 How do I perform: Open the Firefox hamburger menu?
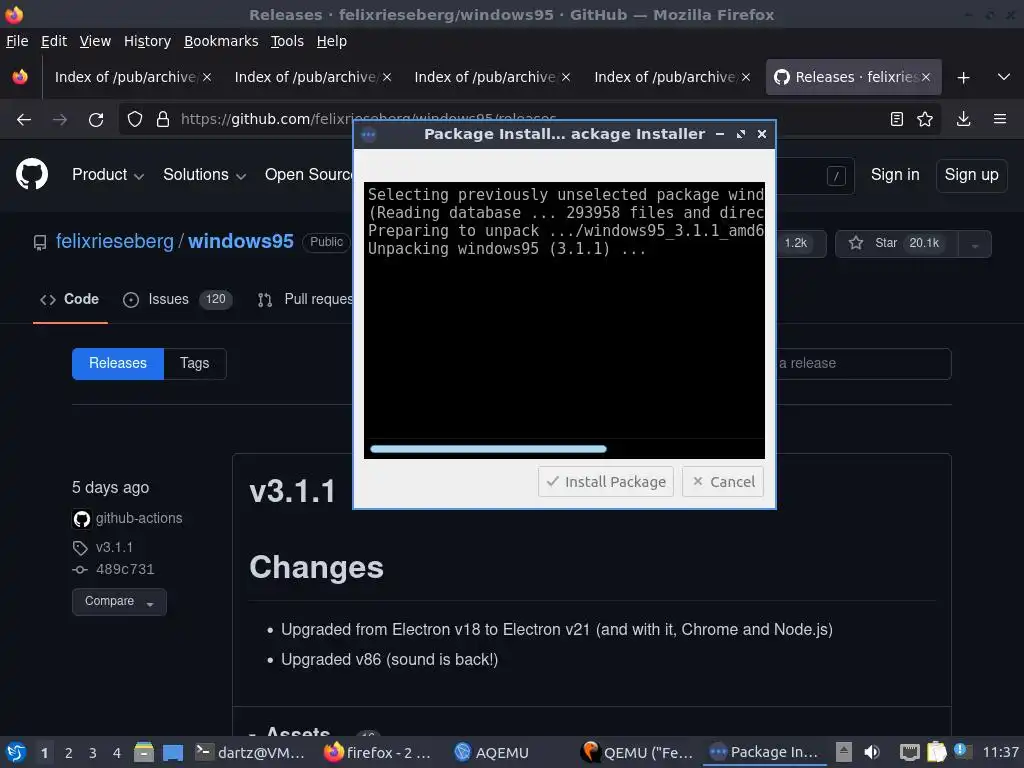point(1000,119)
